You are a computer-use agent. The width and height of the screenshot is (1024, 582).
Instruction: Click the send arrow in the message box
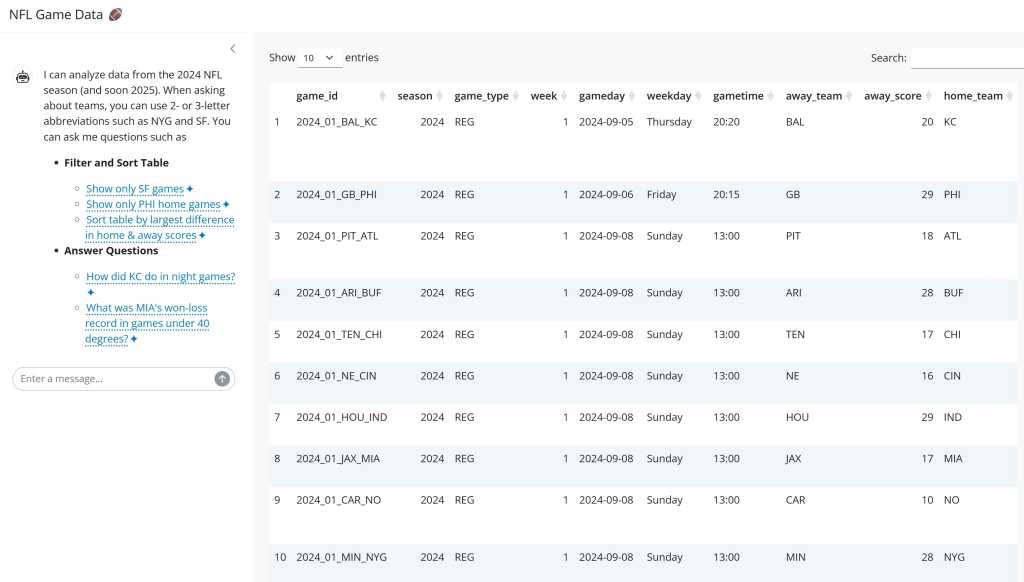(x=221, y=378)
